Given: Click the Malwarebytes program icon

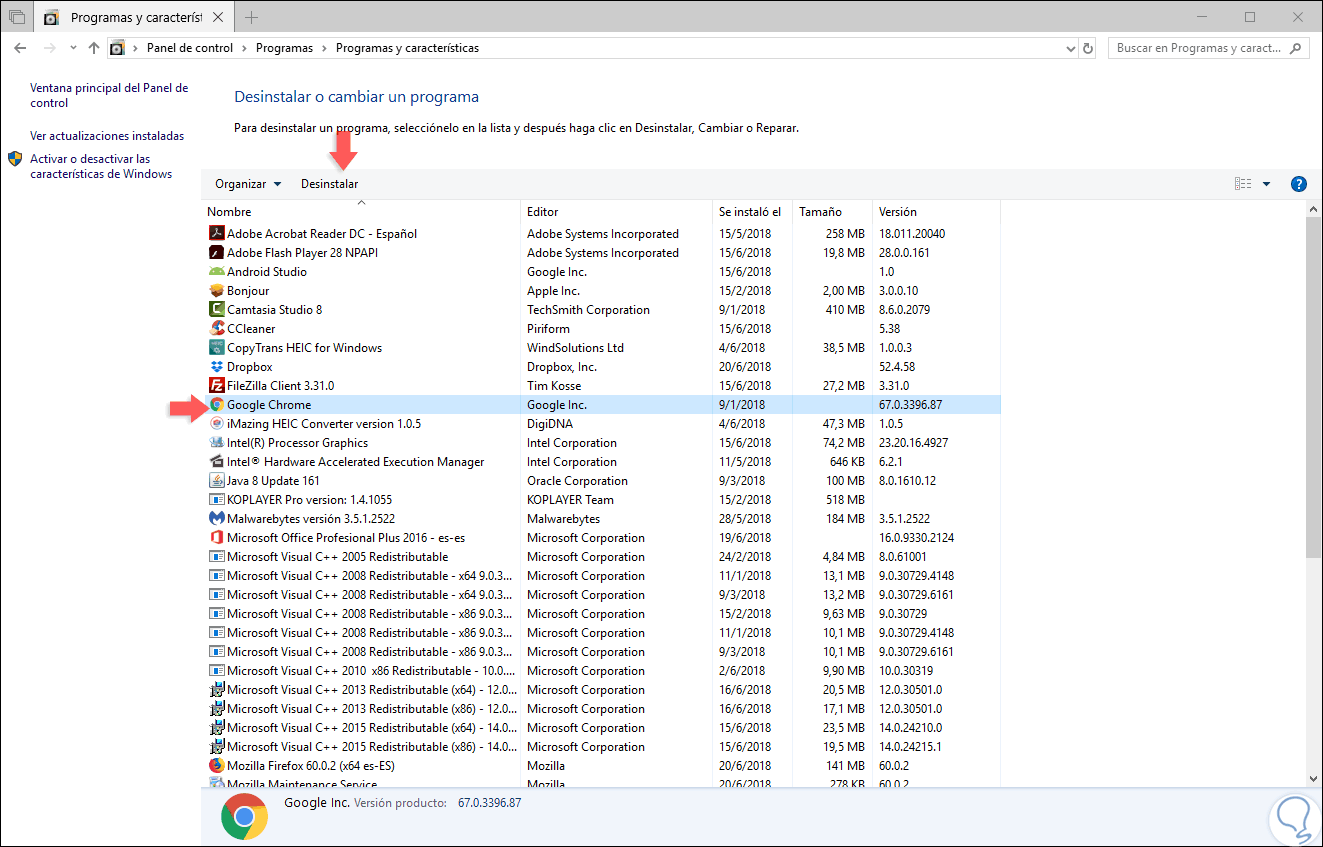Looking at the screenshot, I should [x=217, y=519].
